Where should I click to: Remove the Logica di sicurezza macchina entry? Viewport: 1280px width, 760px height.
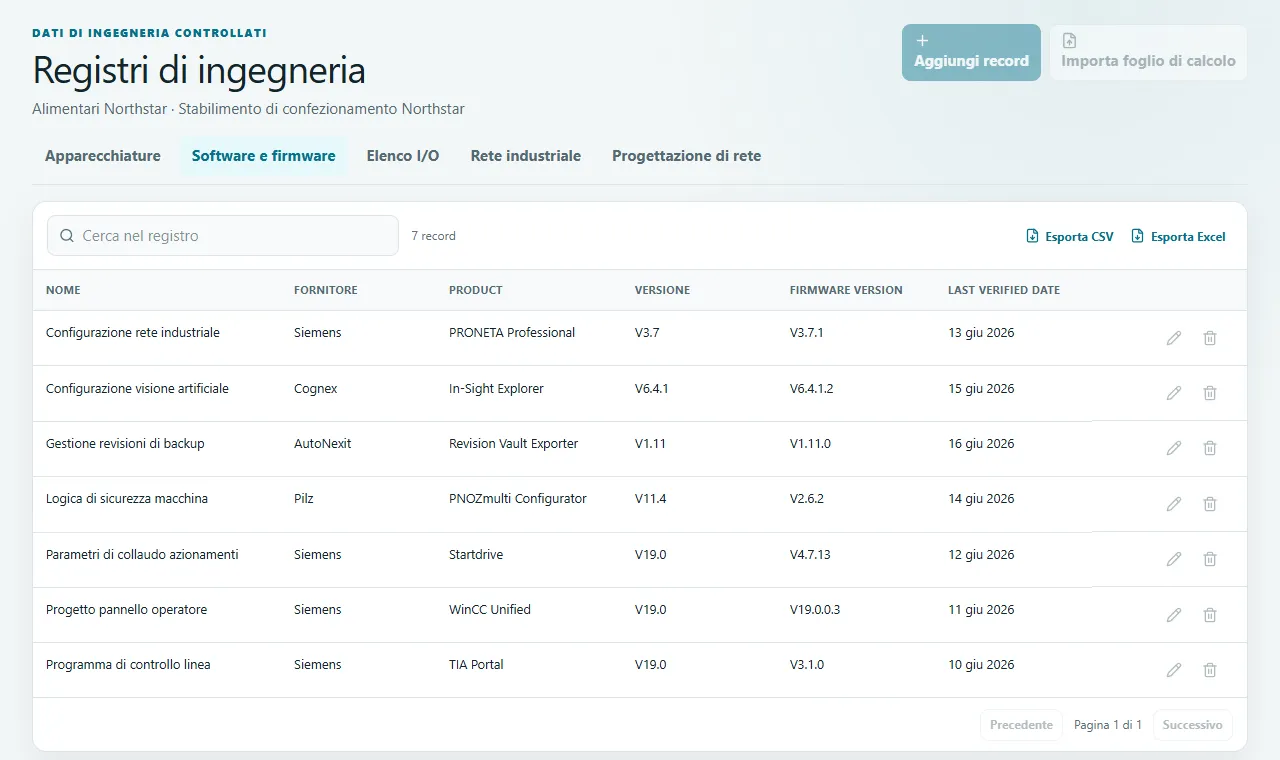[x=1210, y=504]
